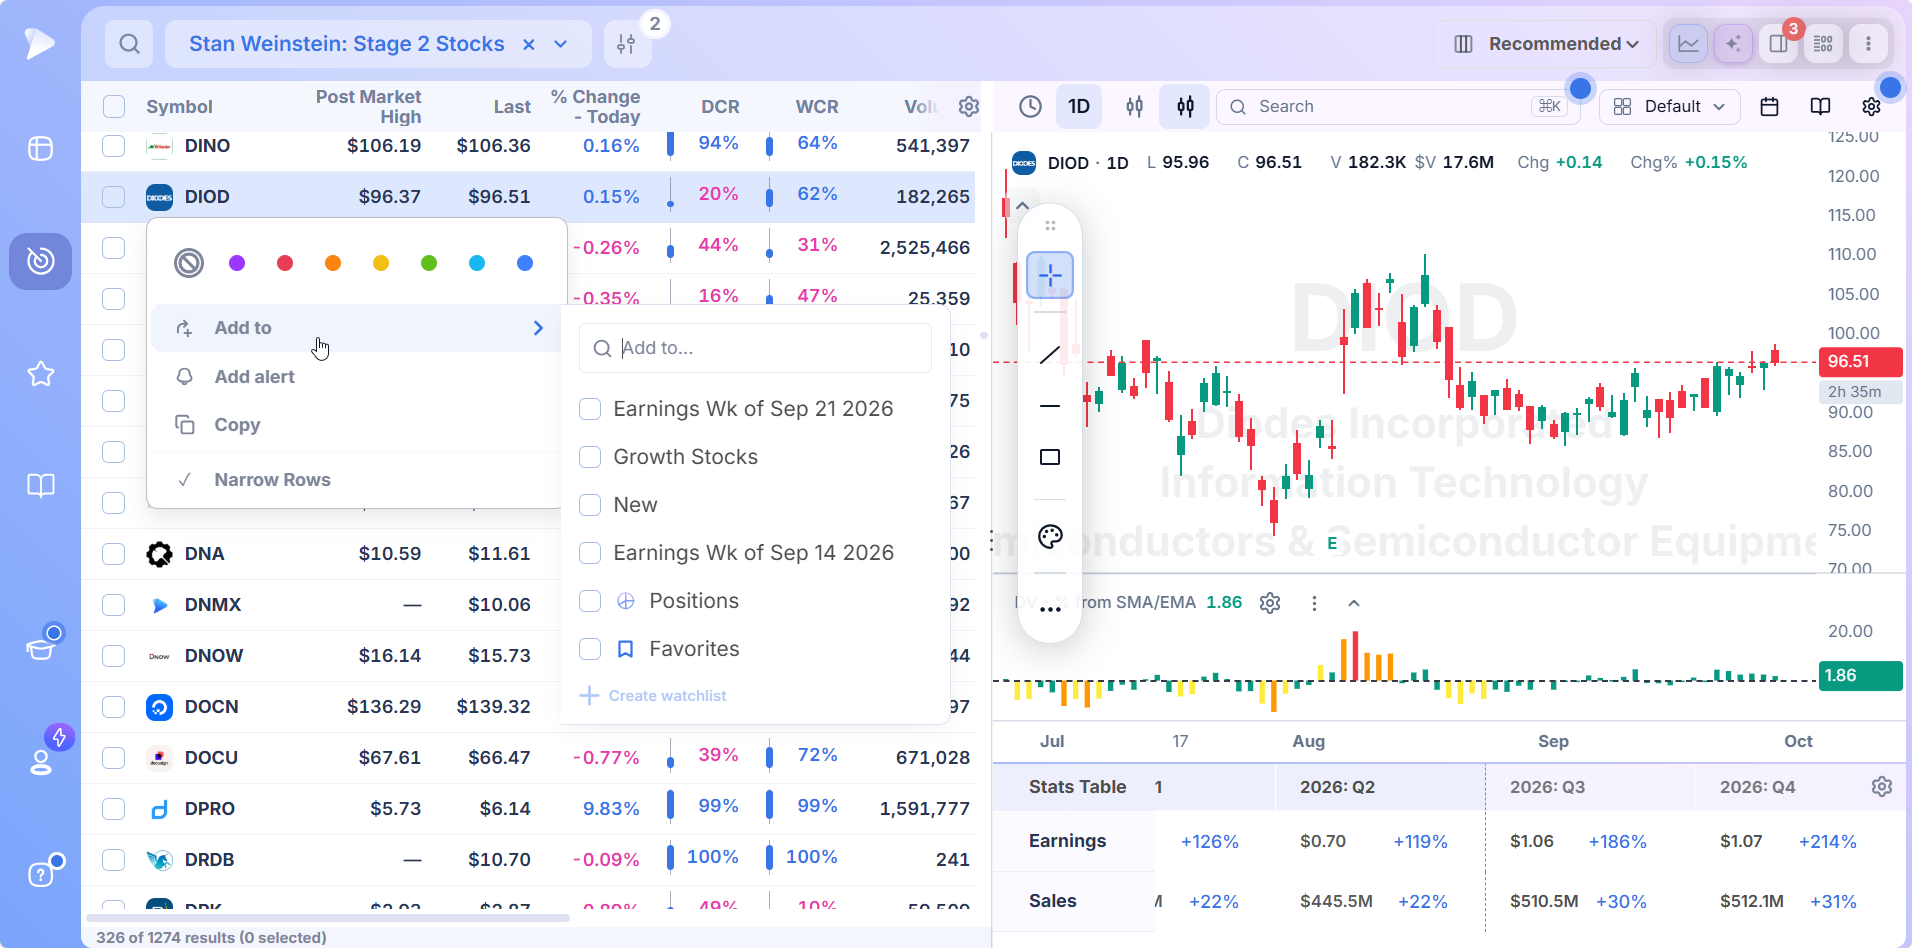Check the Favorites watchlist box
Viewport: 1912px width, 948px height.
click(590, 649)
